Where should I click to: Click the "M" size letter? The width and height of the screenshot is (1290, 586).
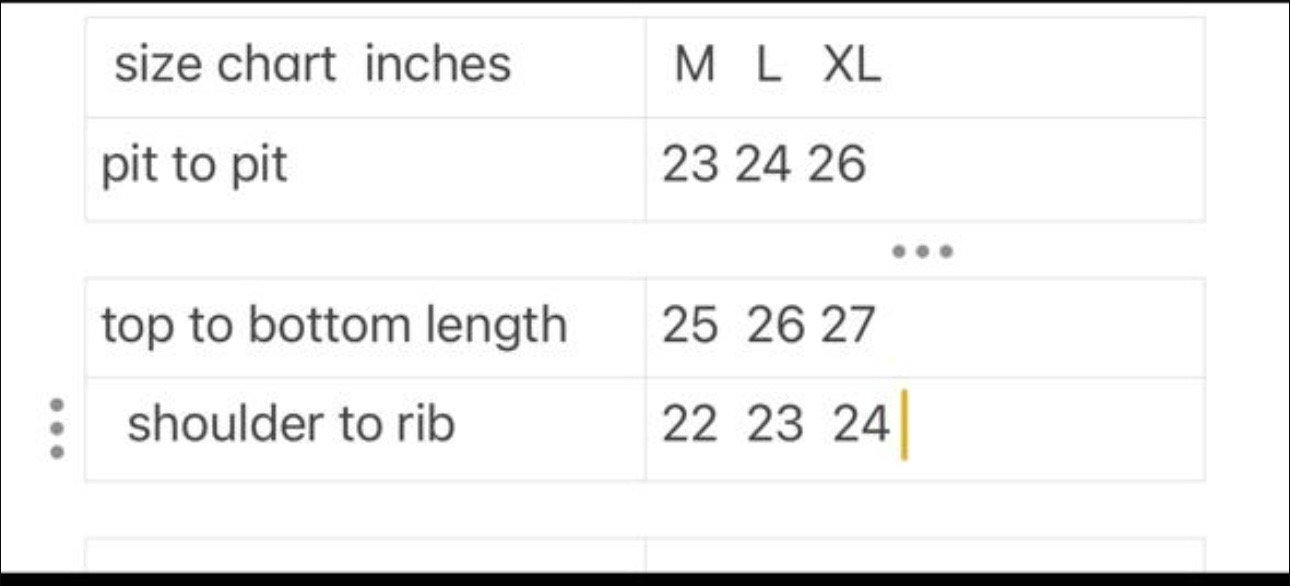695,67
